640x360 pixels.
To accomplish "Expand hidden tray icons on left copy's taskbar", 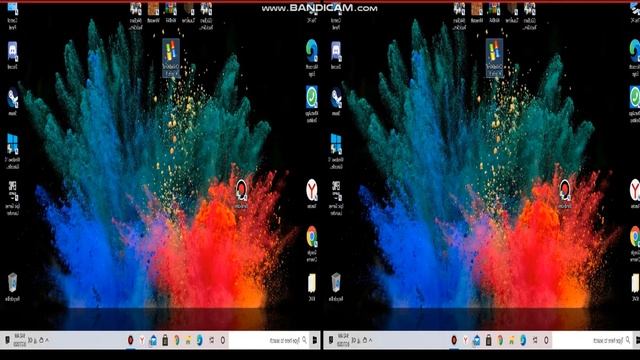I will (47, 340).
